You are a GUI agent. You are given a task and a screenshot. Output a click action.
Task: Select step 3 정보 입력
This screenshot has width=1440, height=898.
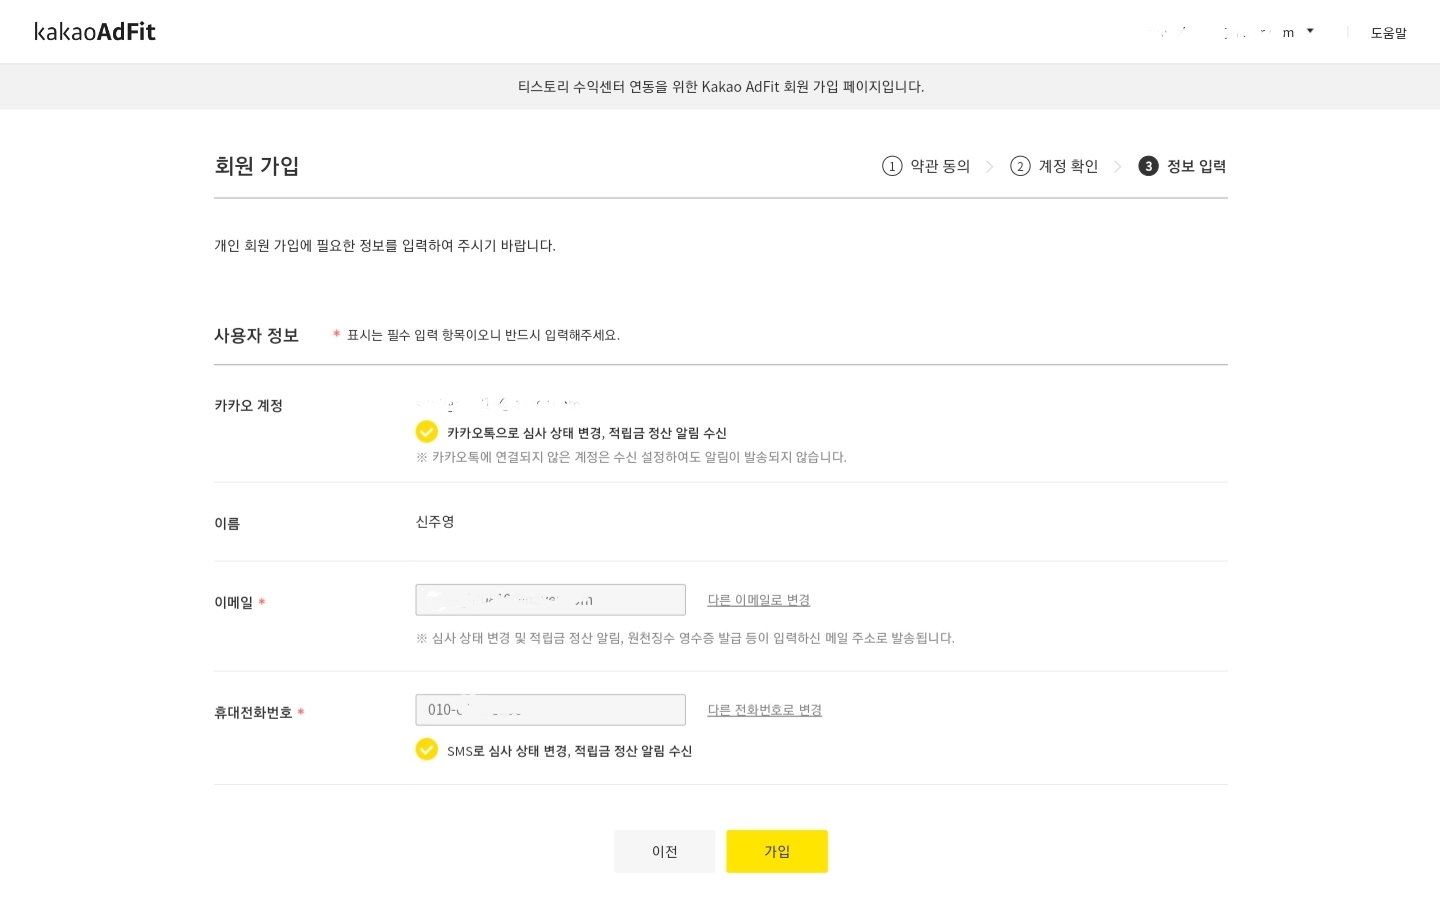(1182, 166)
